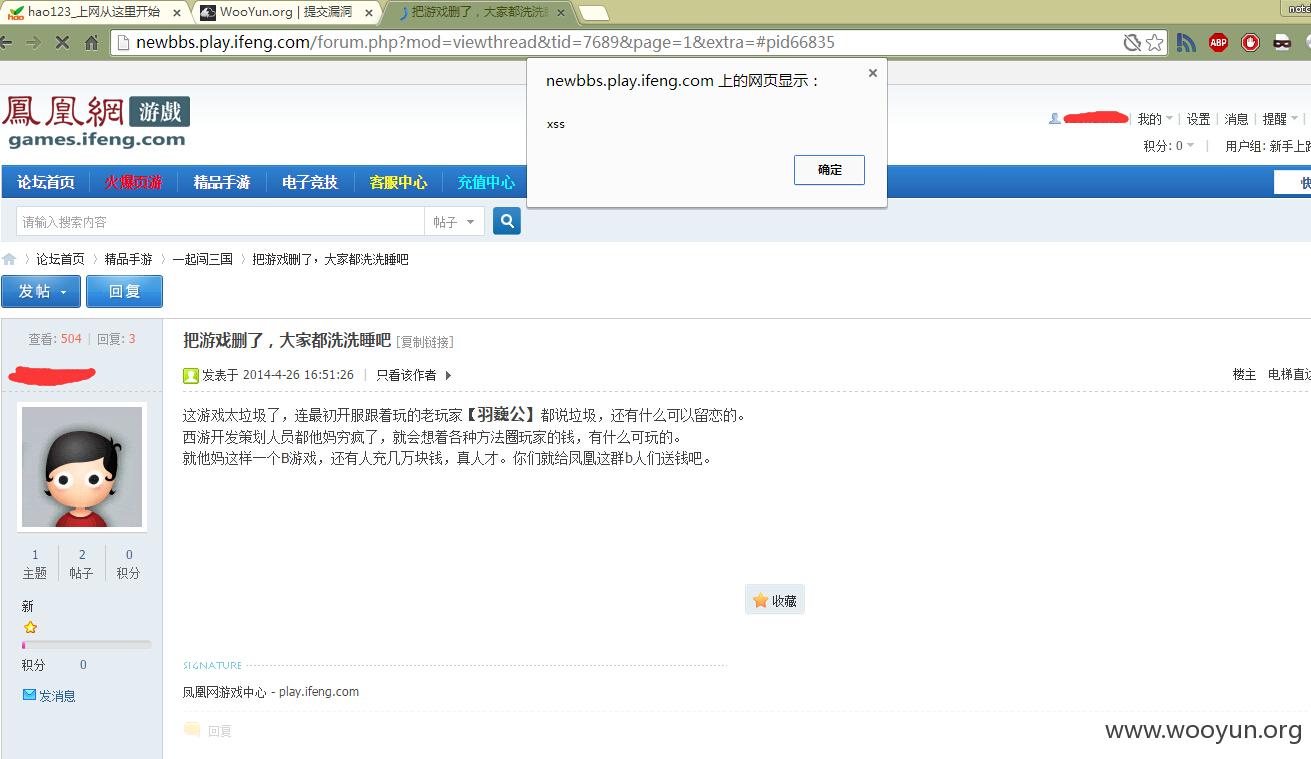Image resolution: width=1311 pixels, height=759 pixels.
Task: Click 只看该作者 filter link
Action: 406,375
